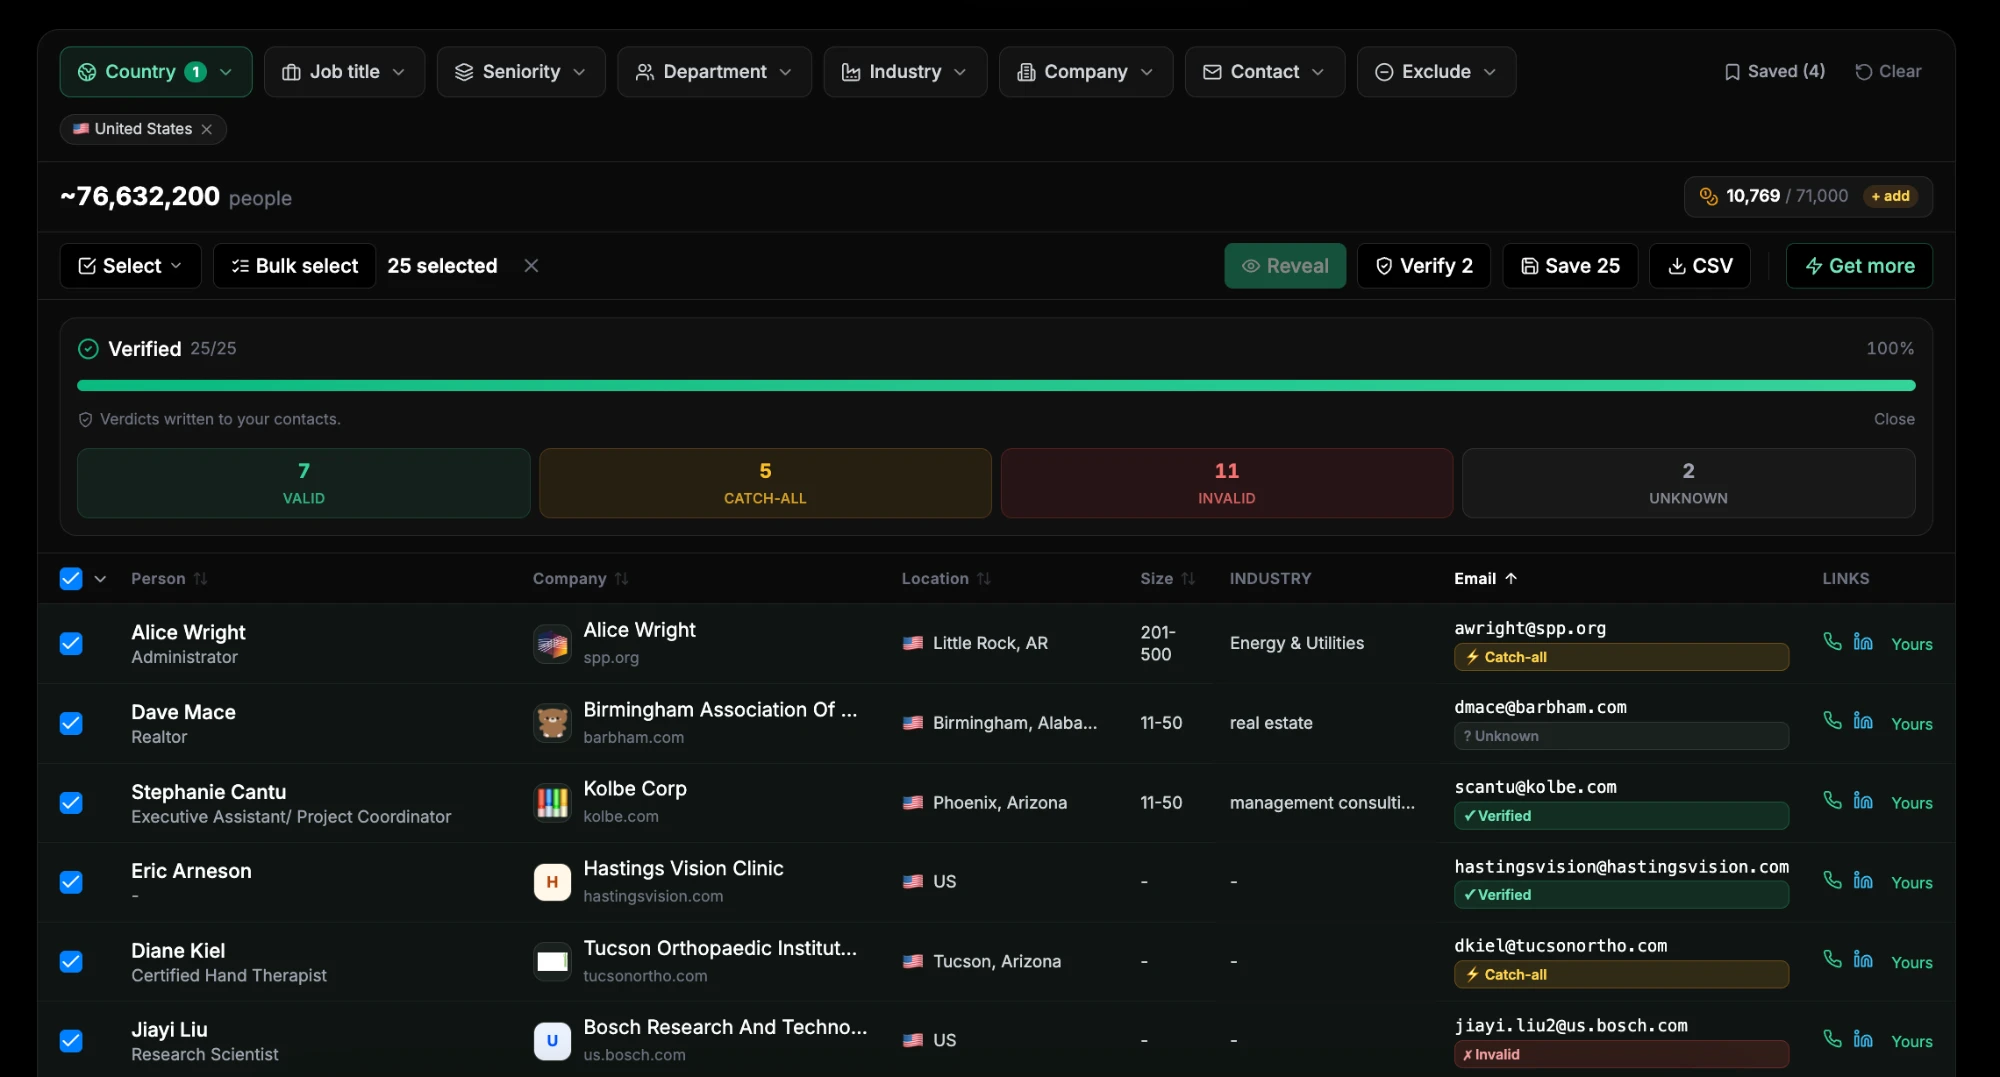Call Alice Wright via phone icon

point(1832,642)
